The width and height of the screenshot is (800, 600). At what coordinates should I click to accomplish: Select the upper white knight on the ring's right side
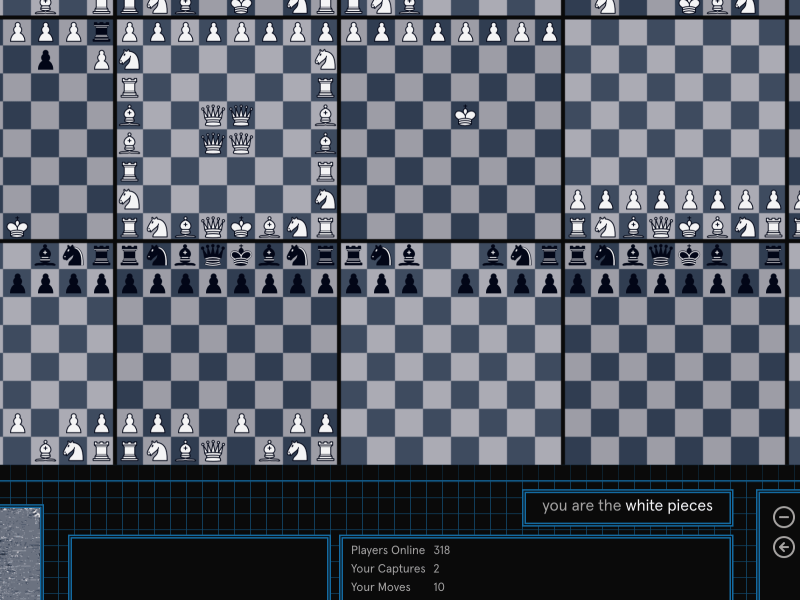[325, 60]
